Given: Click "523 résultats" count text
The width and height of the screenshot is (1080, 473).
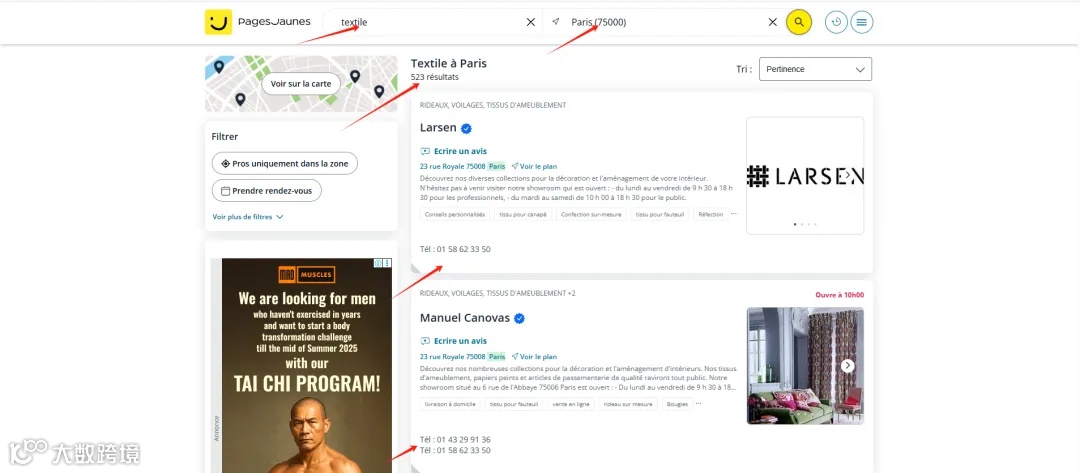Looking at the screenshot, I should point(435,77).
